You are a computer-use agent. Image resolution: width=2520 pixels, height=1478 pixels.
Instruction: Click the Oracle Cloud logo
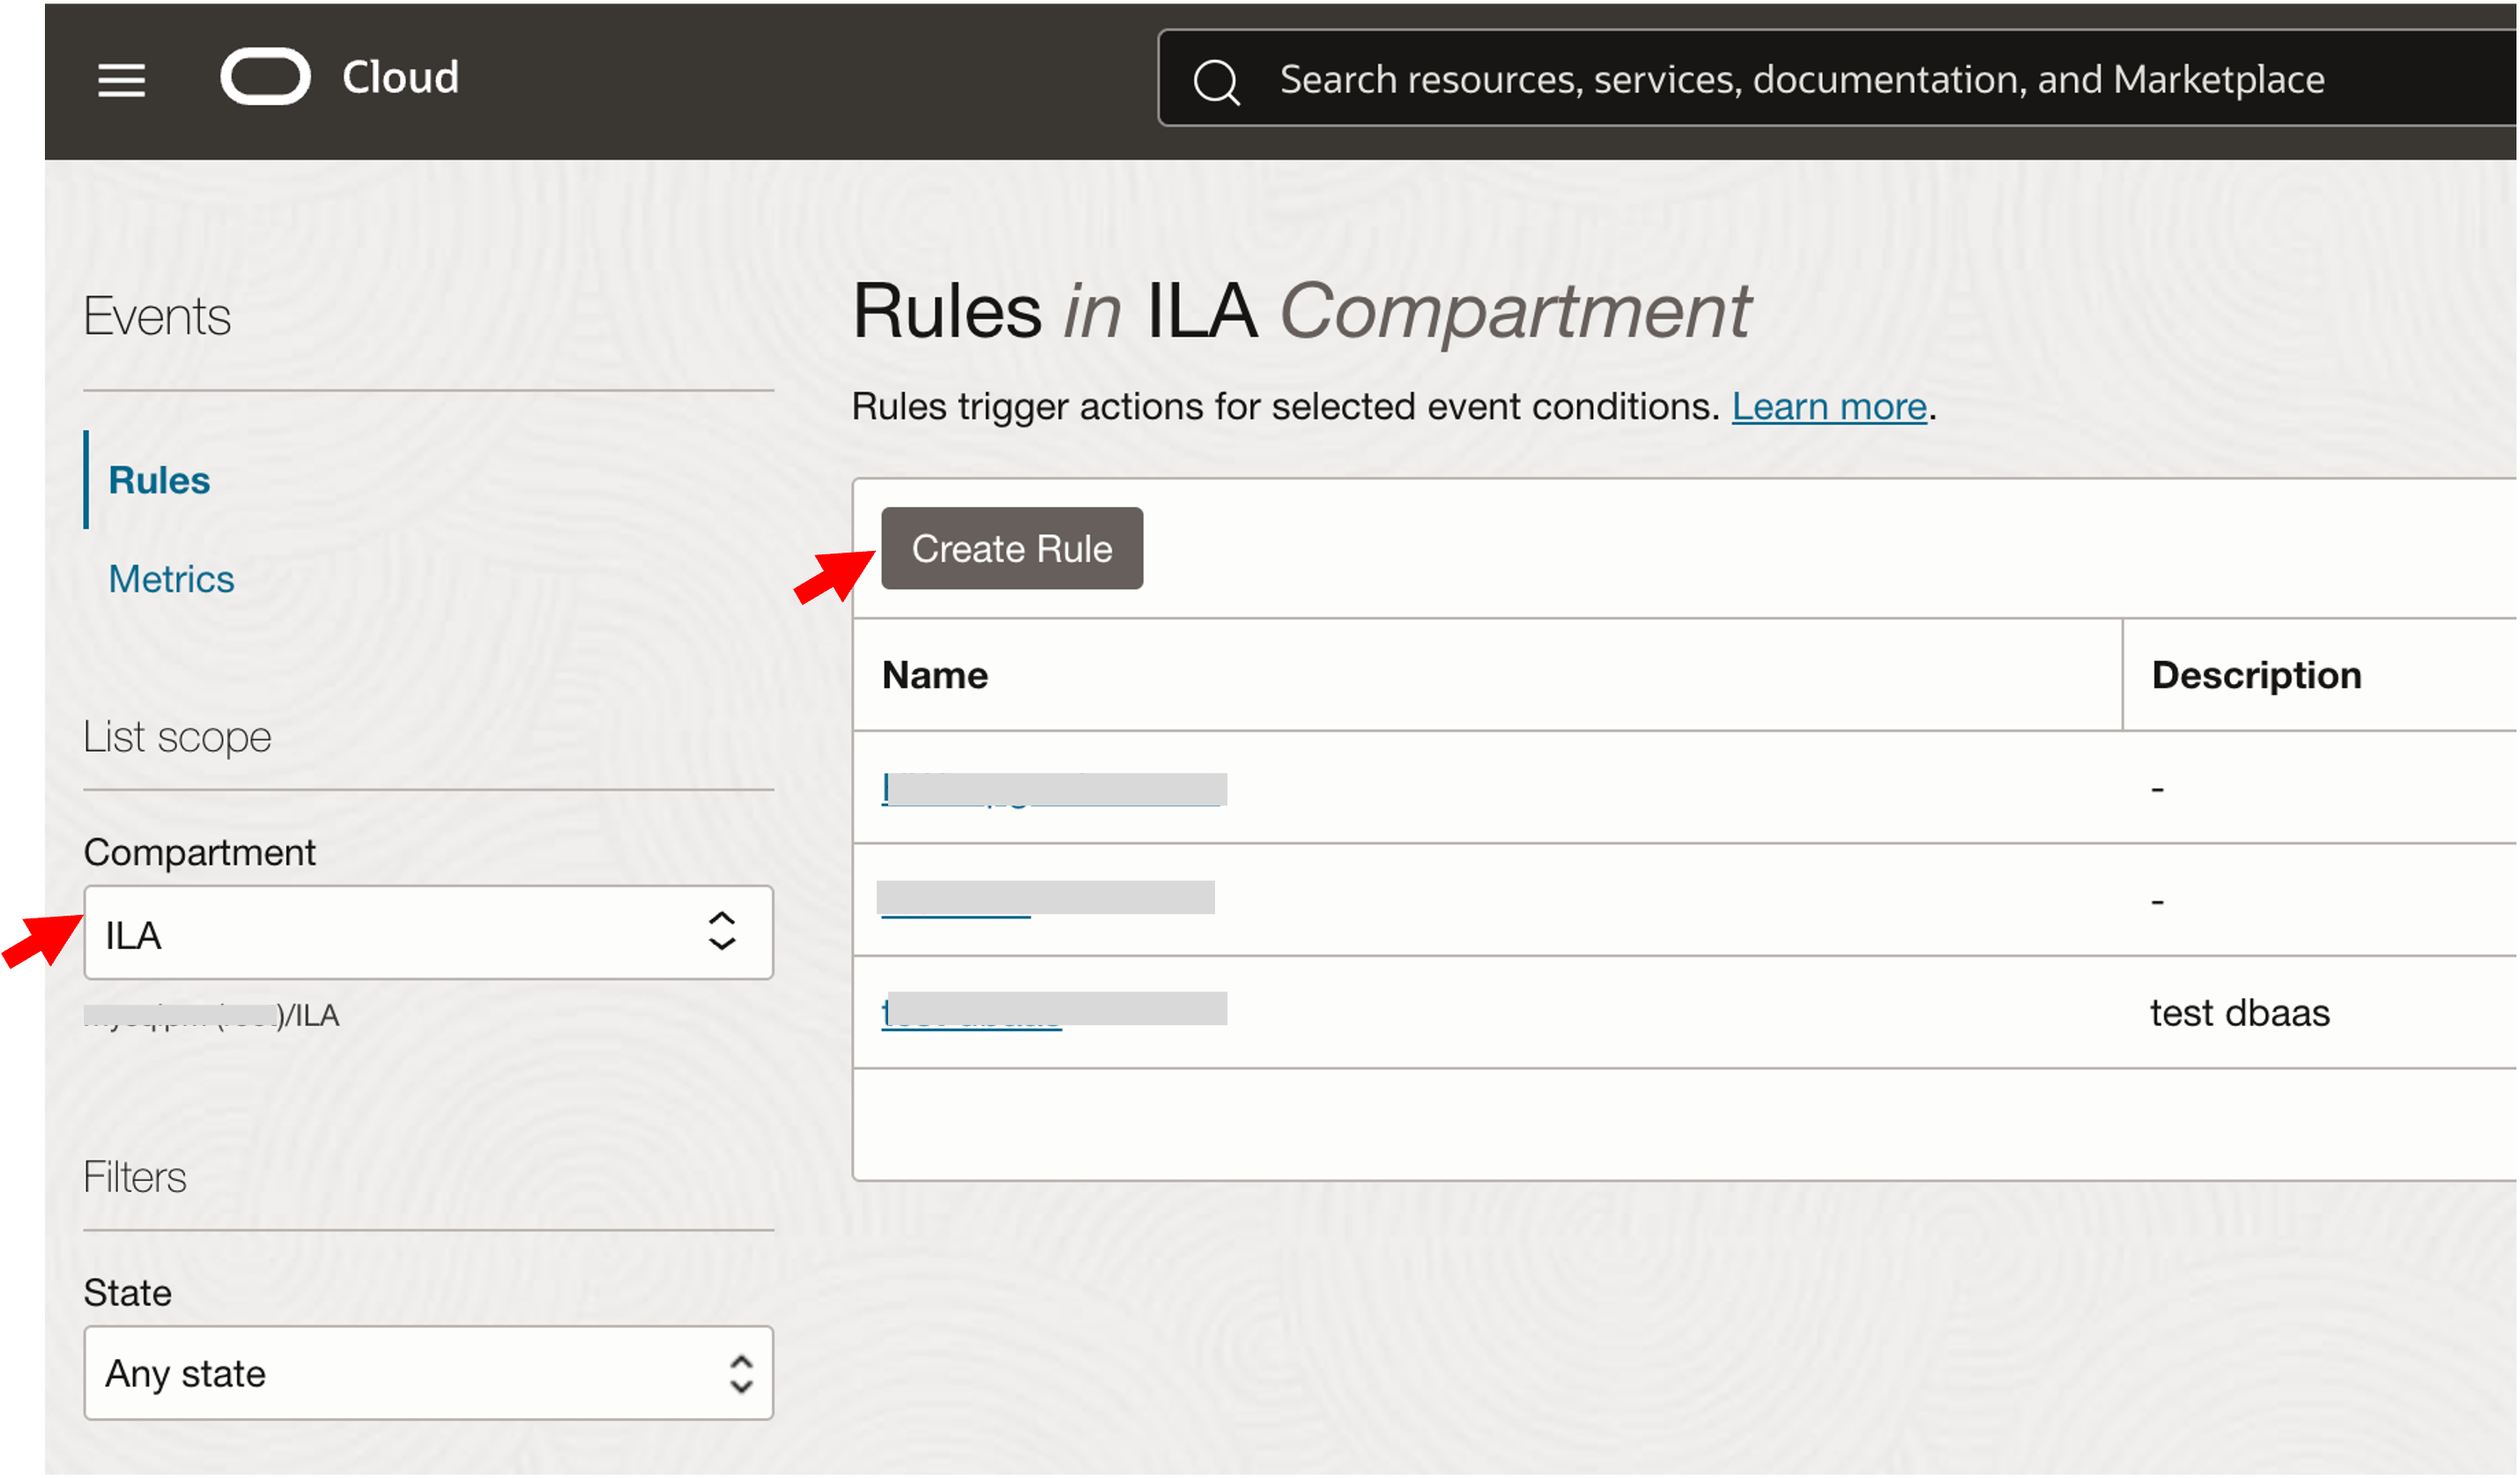click(265, 76)
